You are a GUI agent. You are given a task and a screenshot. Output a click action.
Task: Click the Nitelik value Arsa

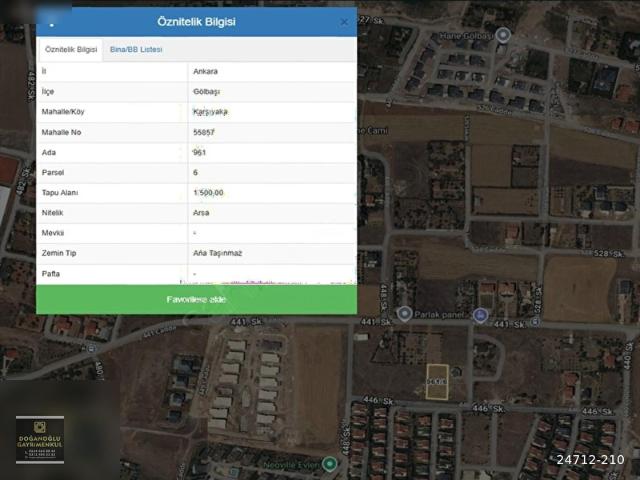tap(201, 213)
